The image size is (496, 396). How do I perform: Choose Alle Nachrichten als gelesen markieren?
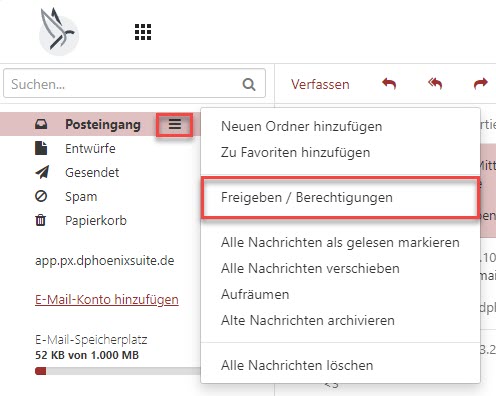pyautogui.click(x=340, y=242)
